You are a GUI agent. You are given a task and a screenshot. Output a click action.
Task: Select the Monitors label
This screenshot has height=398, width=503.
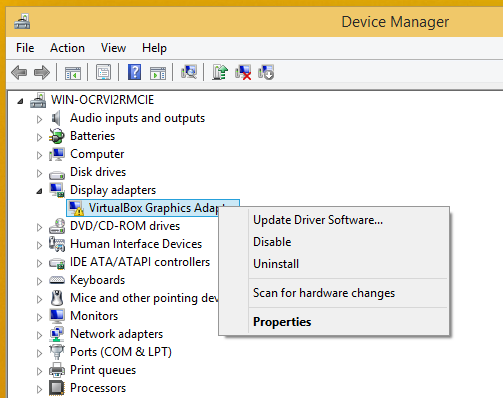[x=94, y=316]
